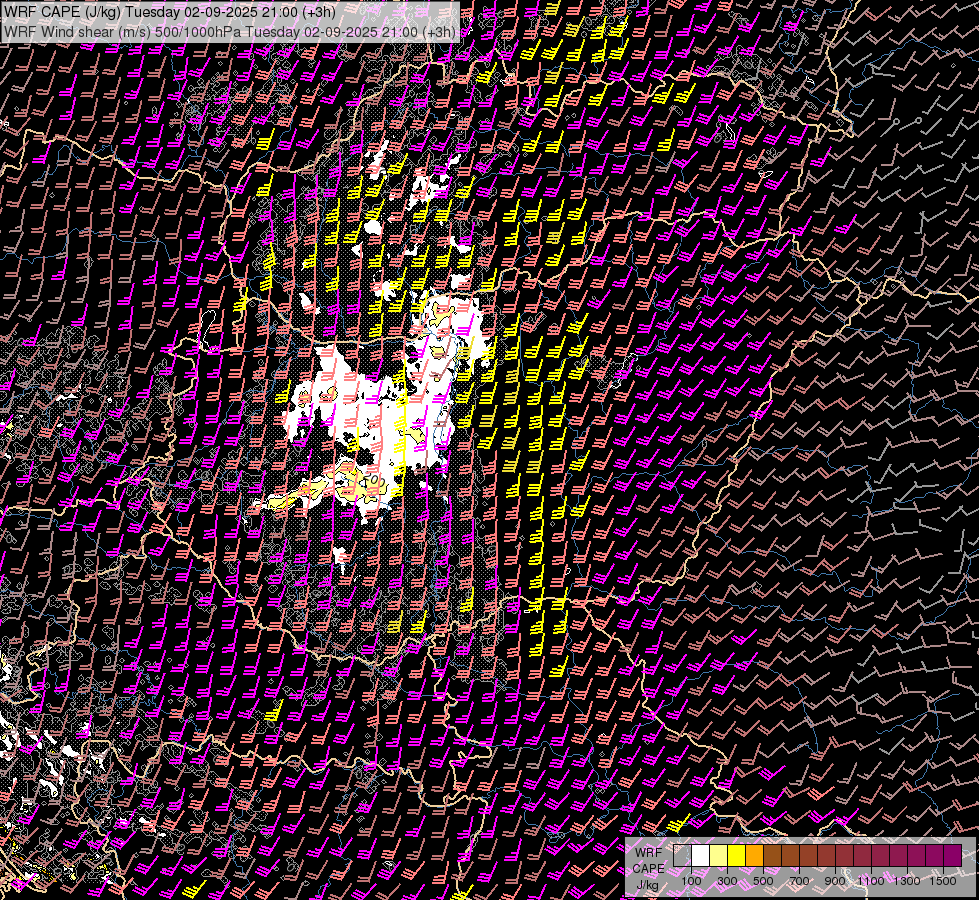Screen dimensions: 979x900
Task: Click the legend value 1300
Action: pos(907,881)
